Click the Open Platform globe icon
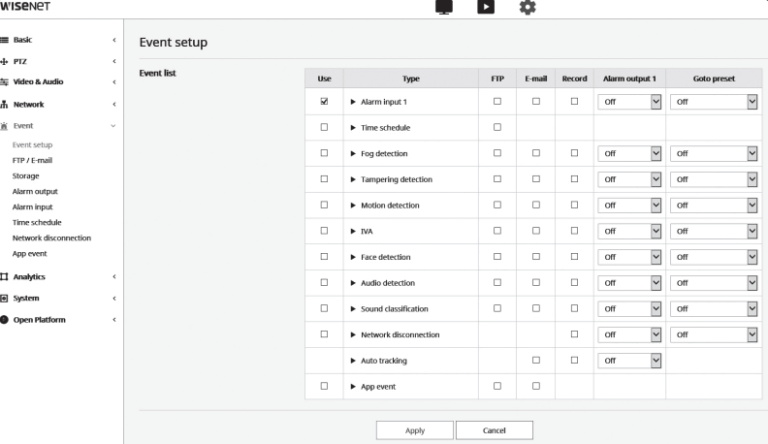Viewport: 768px width, 444px height. (4, 320)
